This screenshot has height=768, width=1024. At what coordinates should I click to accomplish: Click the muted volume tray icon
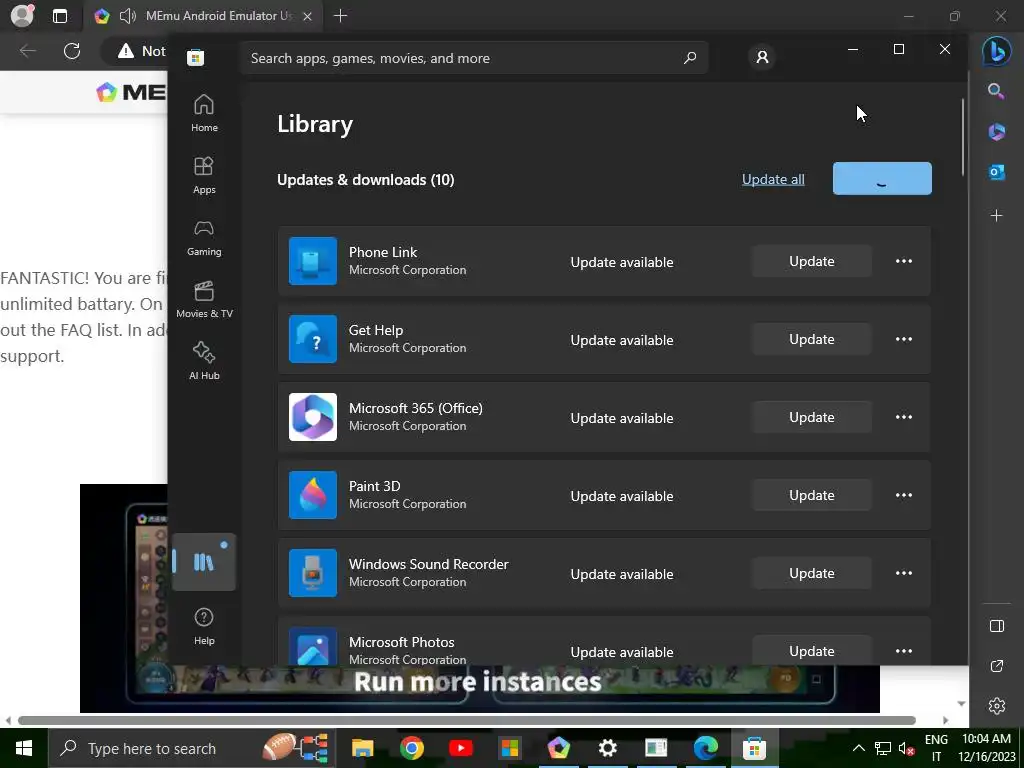[906, 748]
